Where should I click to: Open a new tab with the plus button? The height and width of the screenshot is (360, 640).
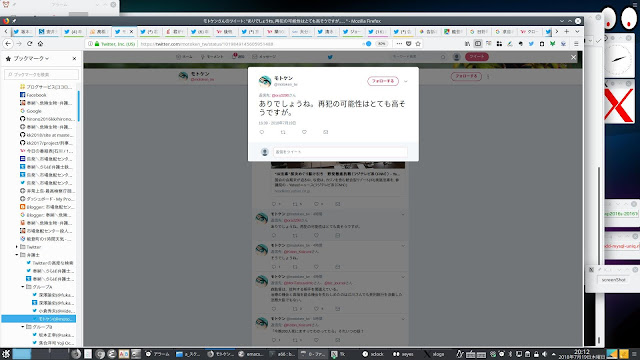(x=567, y=31)
